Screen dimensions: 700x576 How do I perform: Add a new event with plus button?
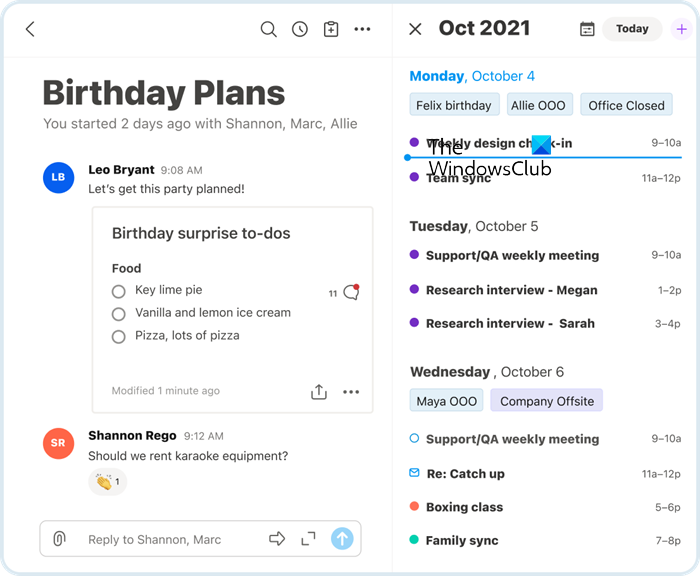point(682,29)
